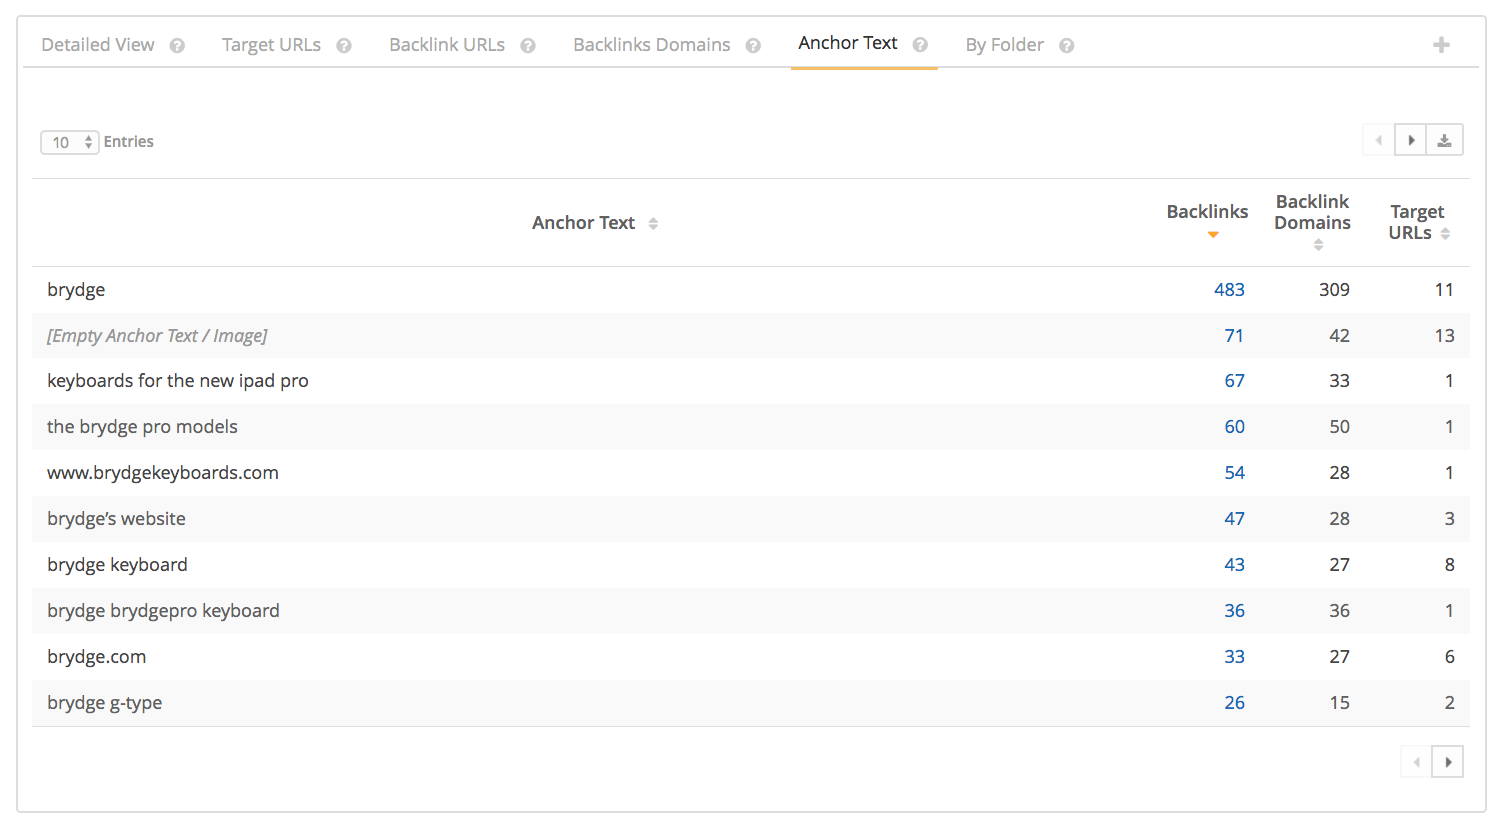Select 'brydge g-type' anchor text
This screenshot has width=1502, height=824.
104,703
